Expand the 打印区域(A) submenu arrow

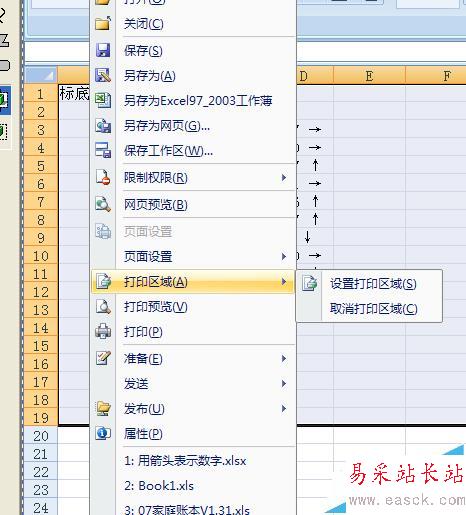click(x=284, y=282)
